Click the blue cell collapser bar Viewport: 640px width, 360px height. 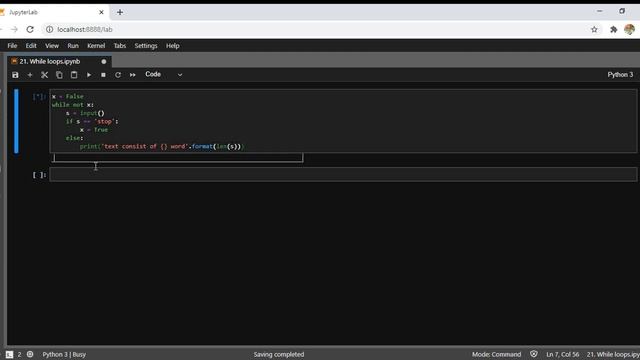click(16, 121)
